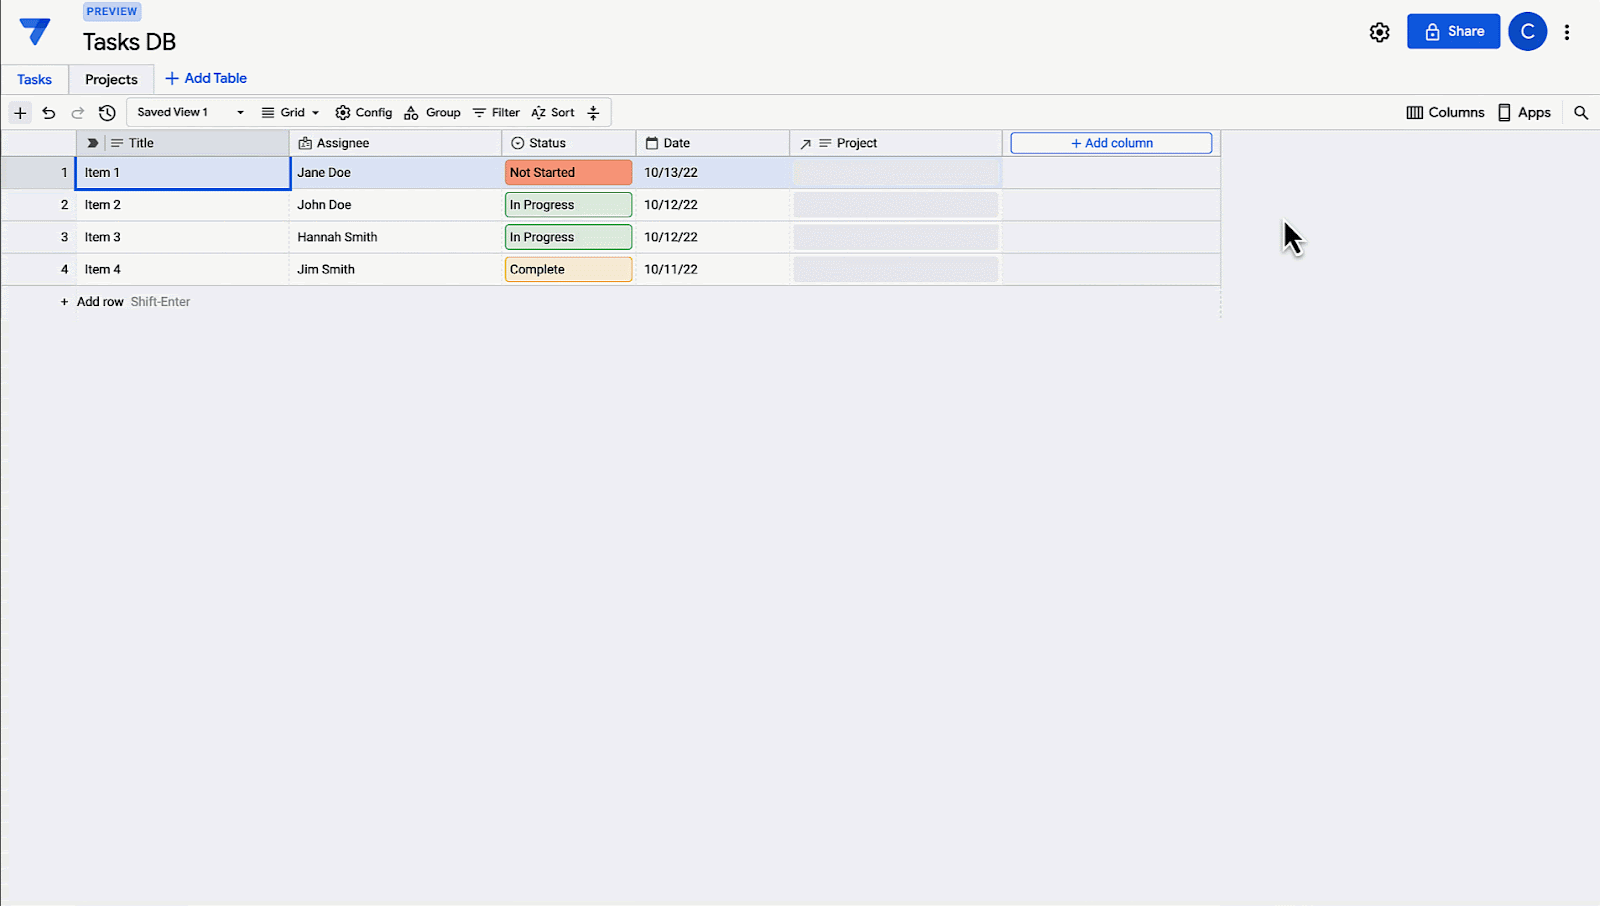Open the In Progress status for Item 3
The height and width of the screenshot is (906, 1600).
(x=568, y=237)
